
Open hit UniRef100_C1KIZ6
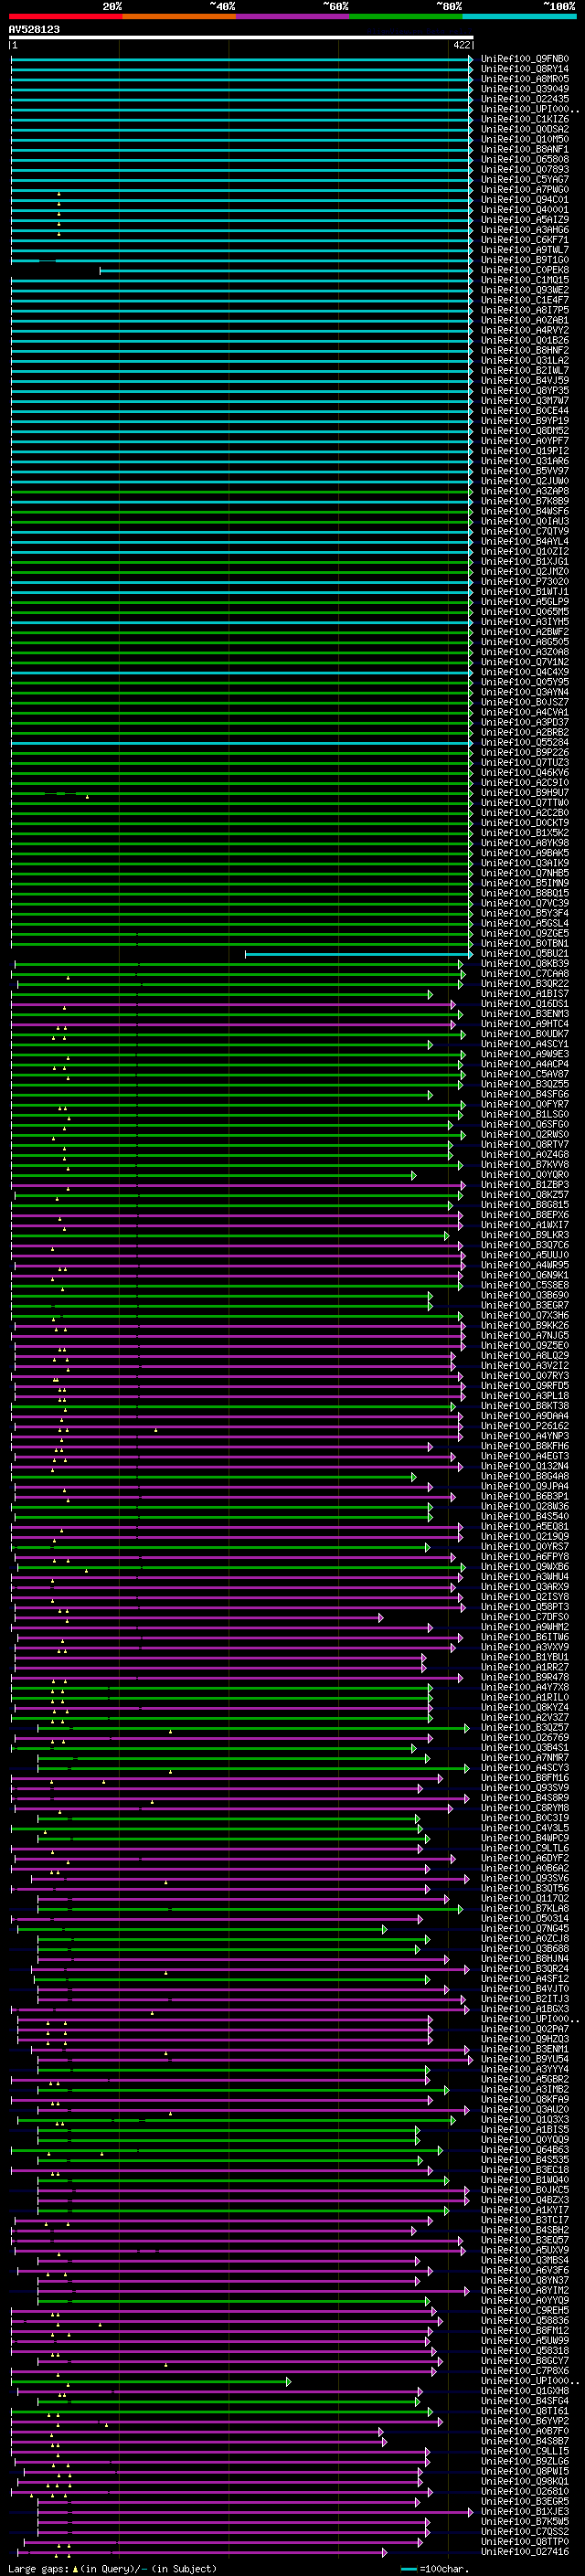[x=525, y=119]
